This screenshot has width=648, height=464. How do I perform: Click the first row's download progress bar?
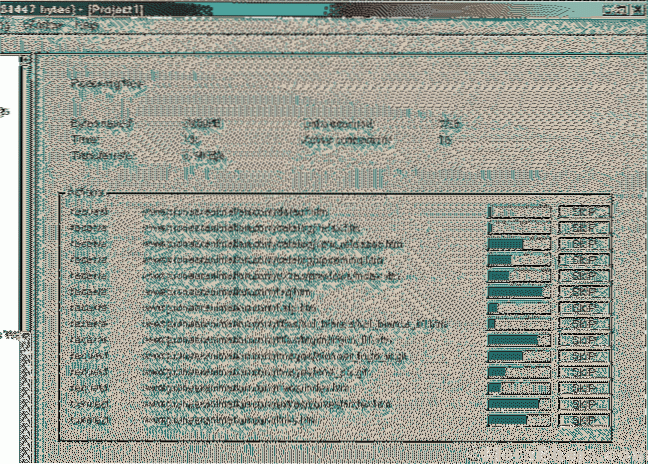tap(519, 211)
